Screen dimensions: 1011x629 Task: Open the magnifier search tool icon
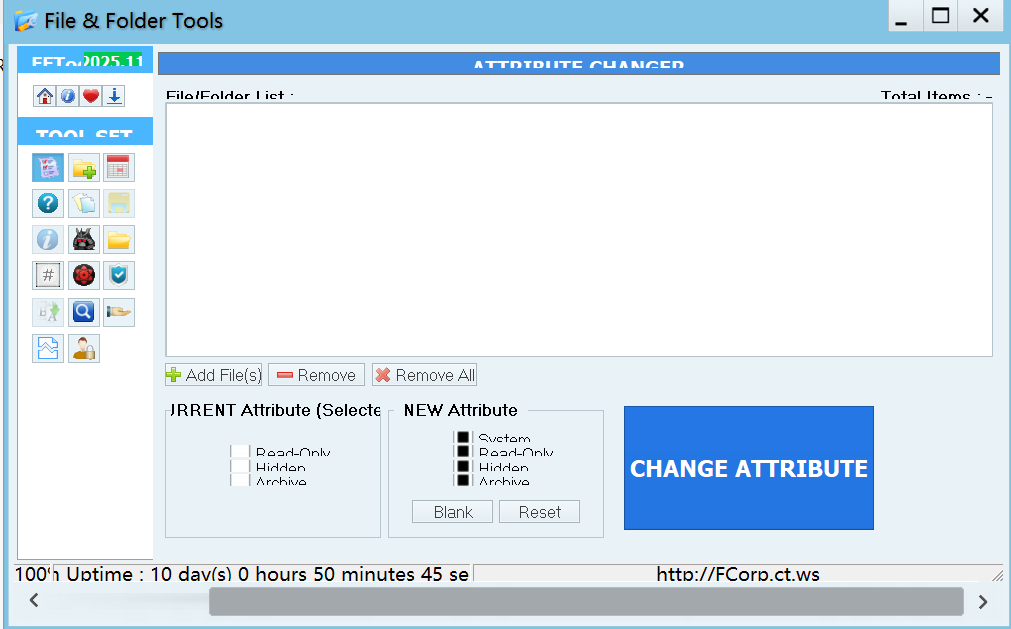point(84,312)
